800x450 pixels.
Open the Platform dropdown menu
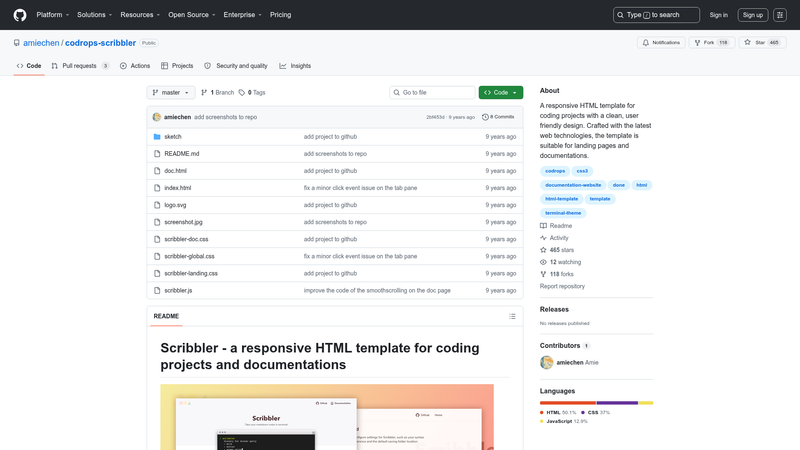tap(53, 15)
